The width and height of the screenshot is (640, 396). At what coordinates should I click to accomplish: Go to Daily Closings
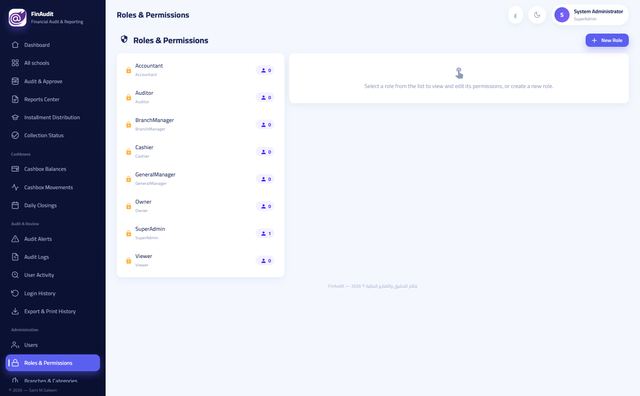53,205
